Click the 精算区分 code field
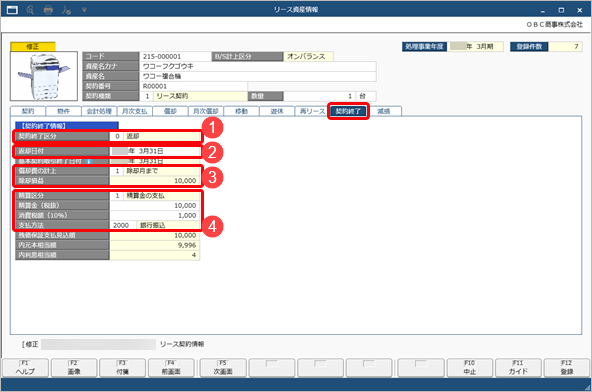 117,196
